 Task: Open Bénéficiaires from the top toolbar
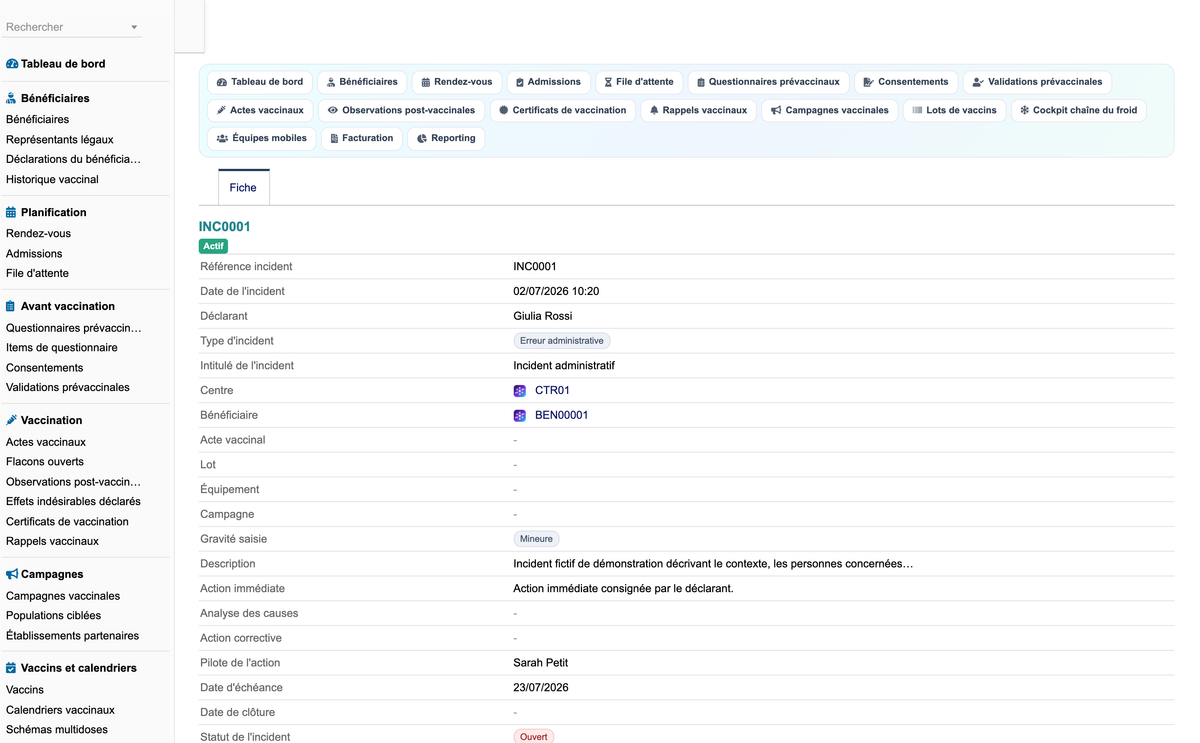pos(362,82)
